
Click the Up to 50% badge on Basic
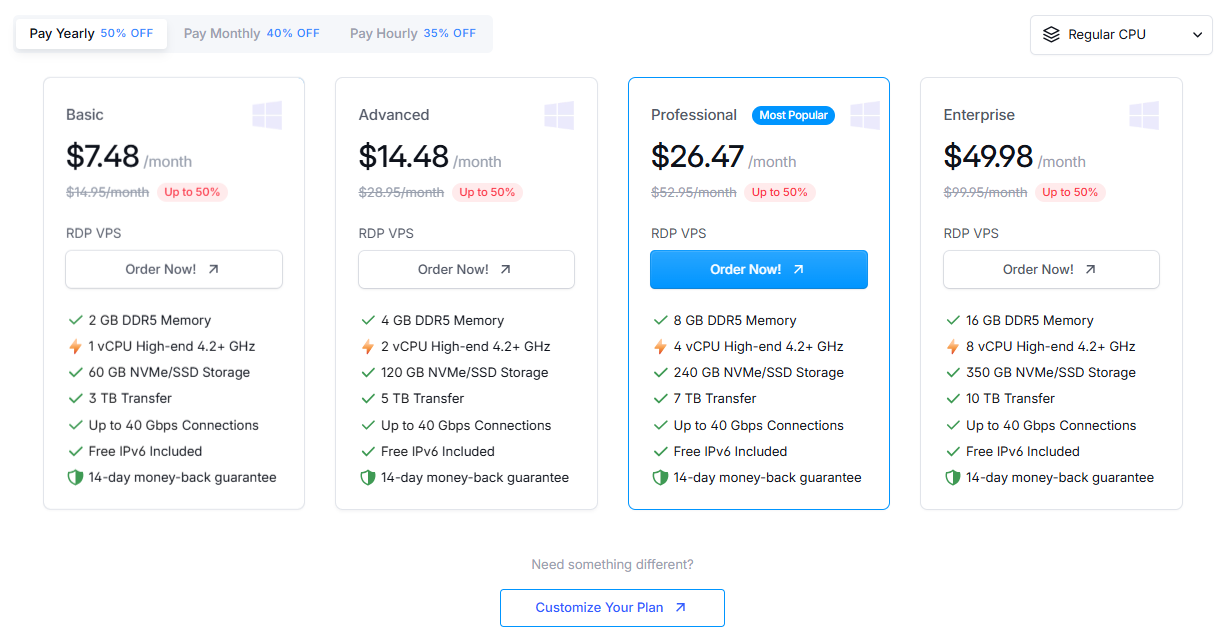tap(192, 192)
